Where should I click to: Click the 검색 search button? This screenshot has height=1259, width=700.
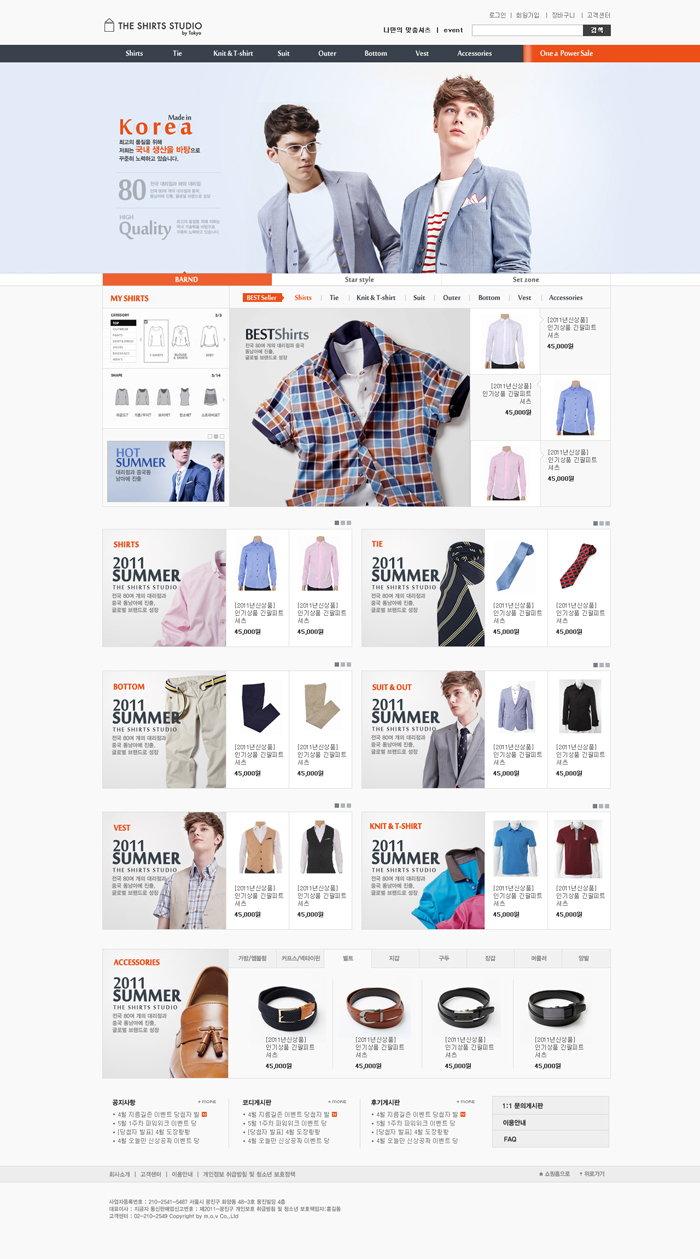[x=597, y=31]
